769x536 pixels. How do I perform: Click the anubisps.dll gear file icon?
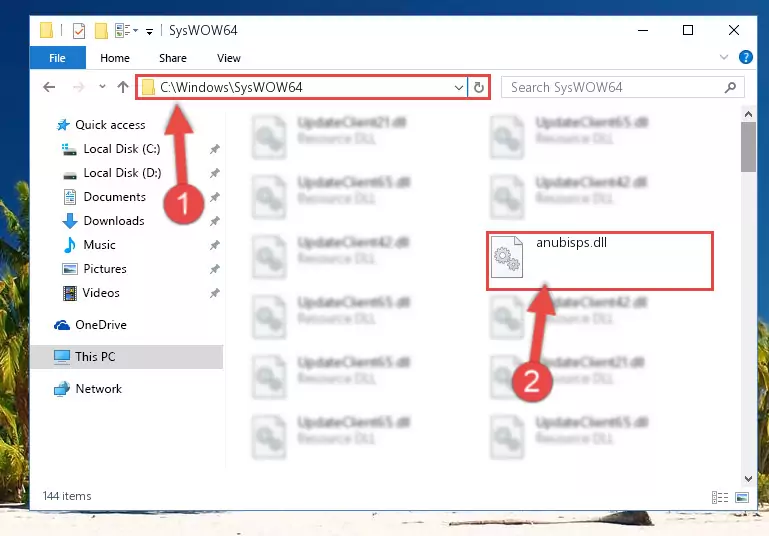tap(507, 257)
